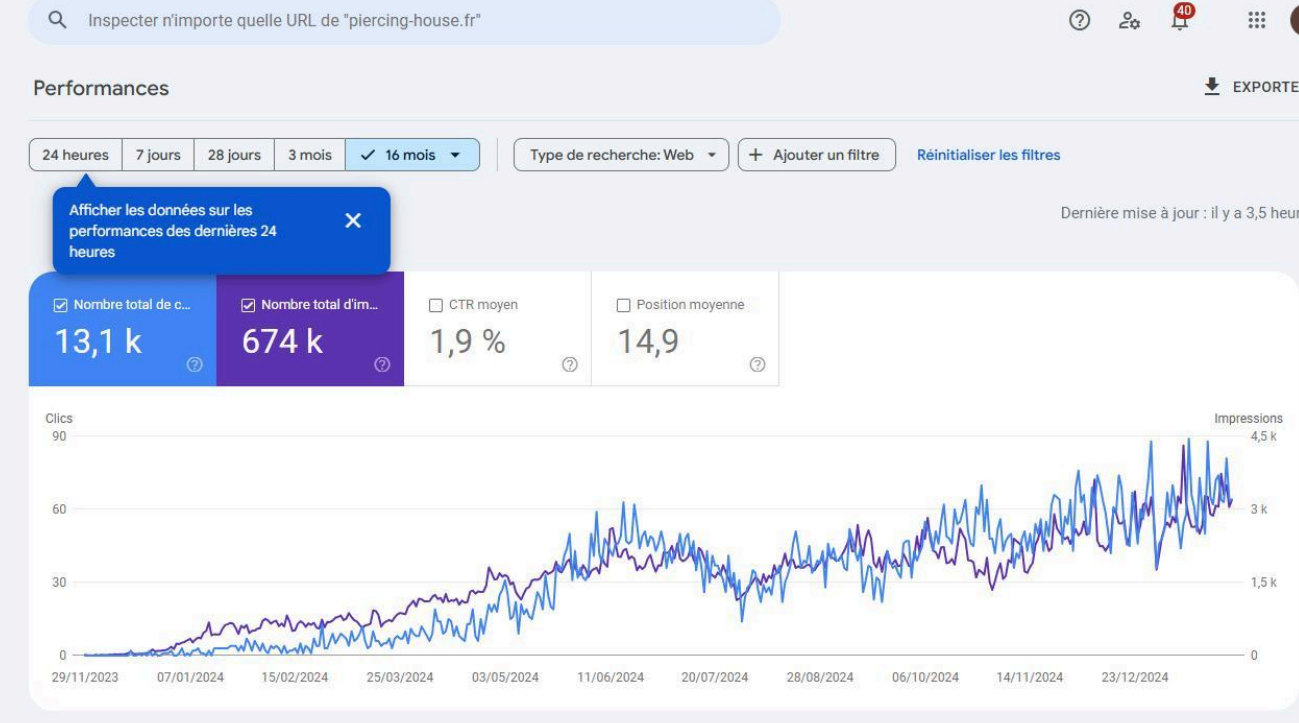1299x723 pixels.
Task: Open help for Position moyenne card
Action: 757,365
